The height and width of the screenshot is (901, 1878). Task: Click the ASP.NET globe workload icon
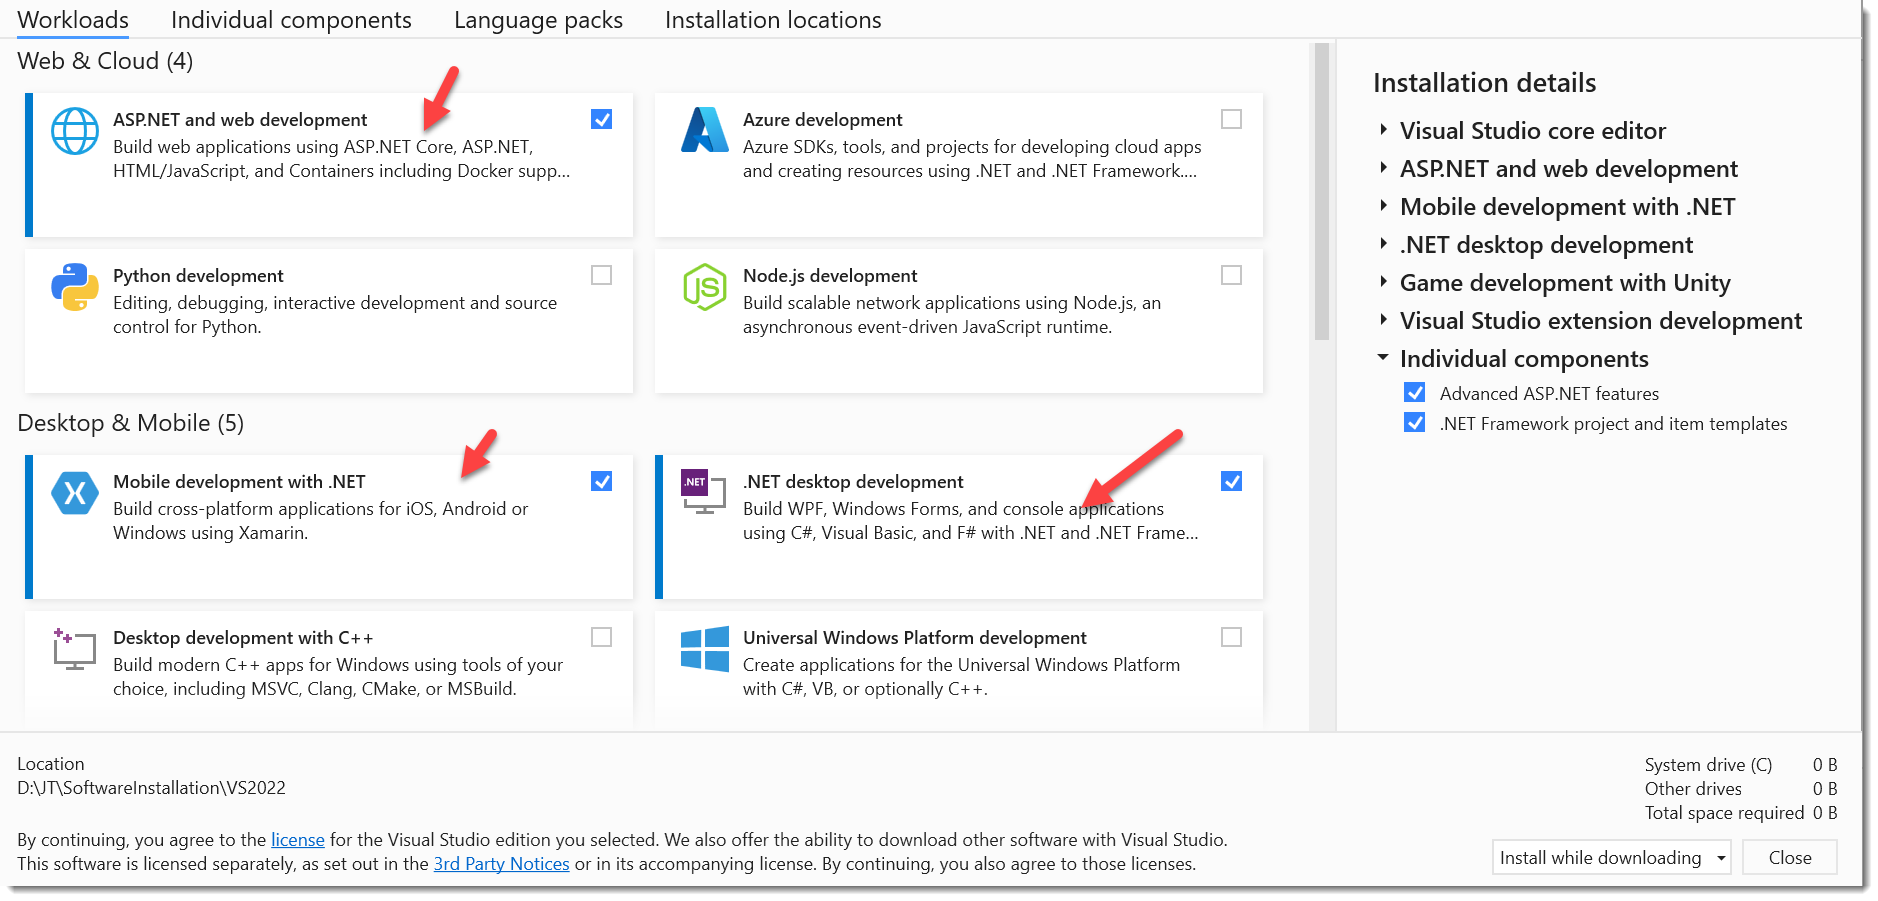[x=75, y=131]
